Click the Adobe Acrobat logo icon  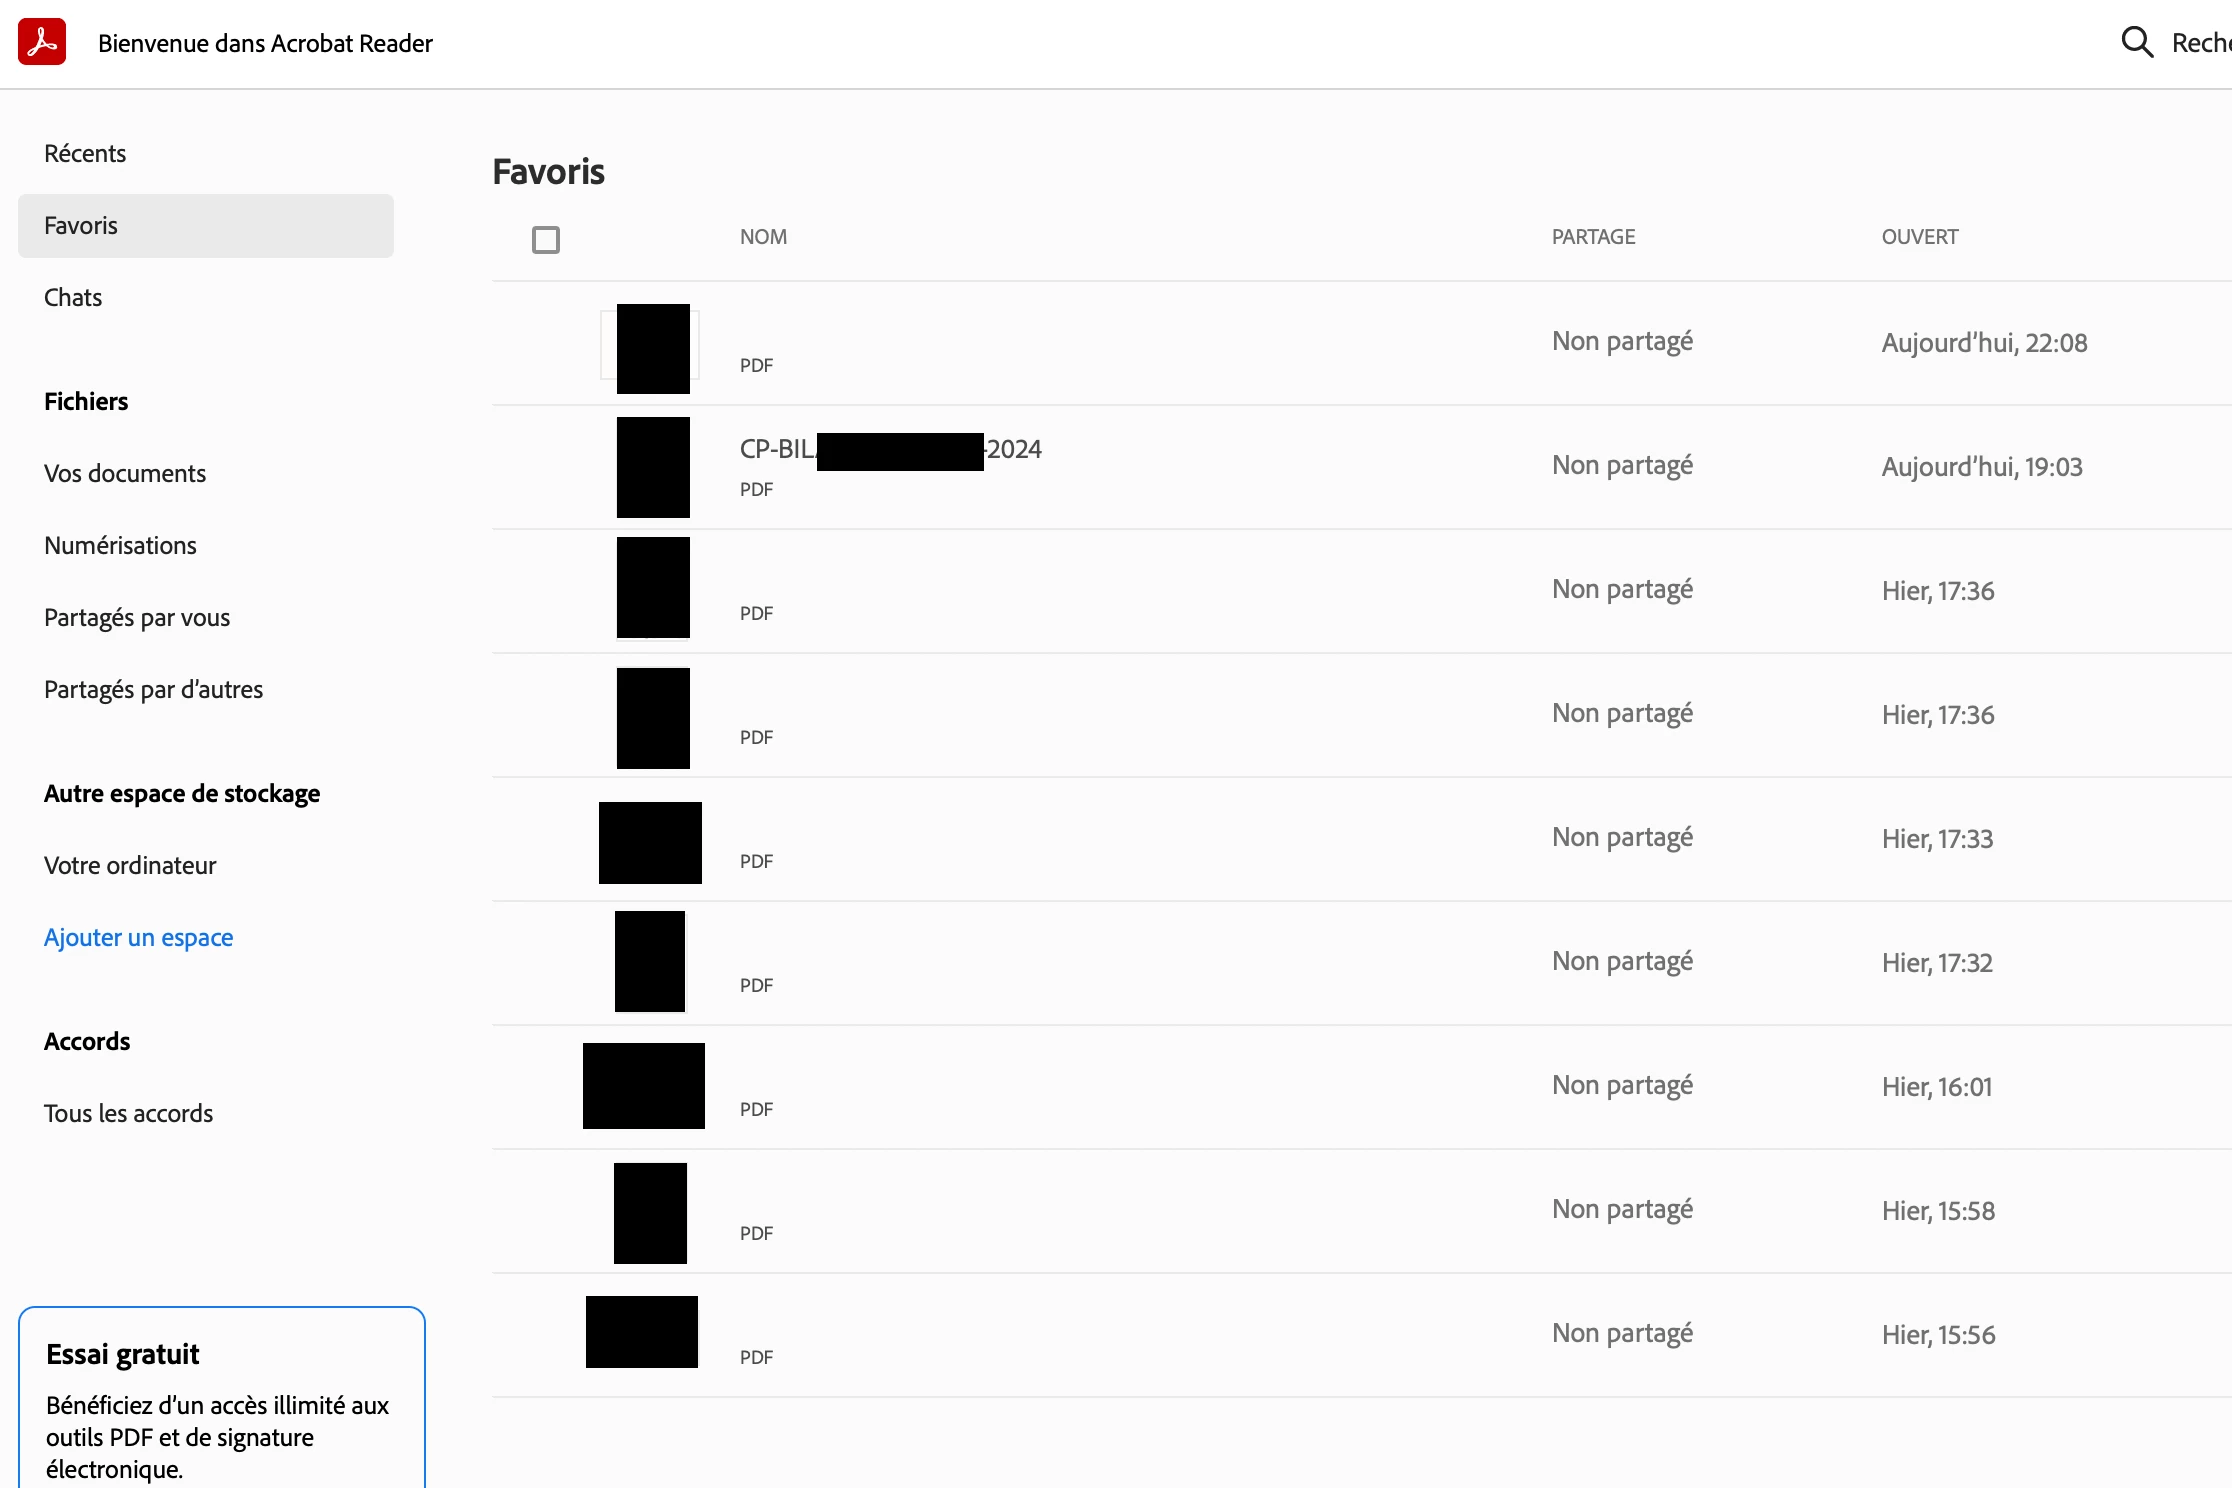point(42,42)
